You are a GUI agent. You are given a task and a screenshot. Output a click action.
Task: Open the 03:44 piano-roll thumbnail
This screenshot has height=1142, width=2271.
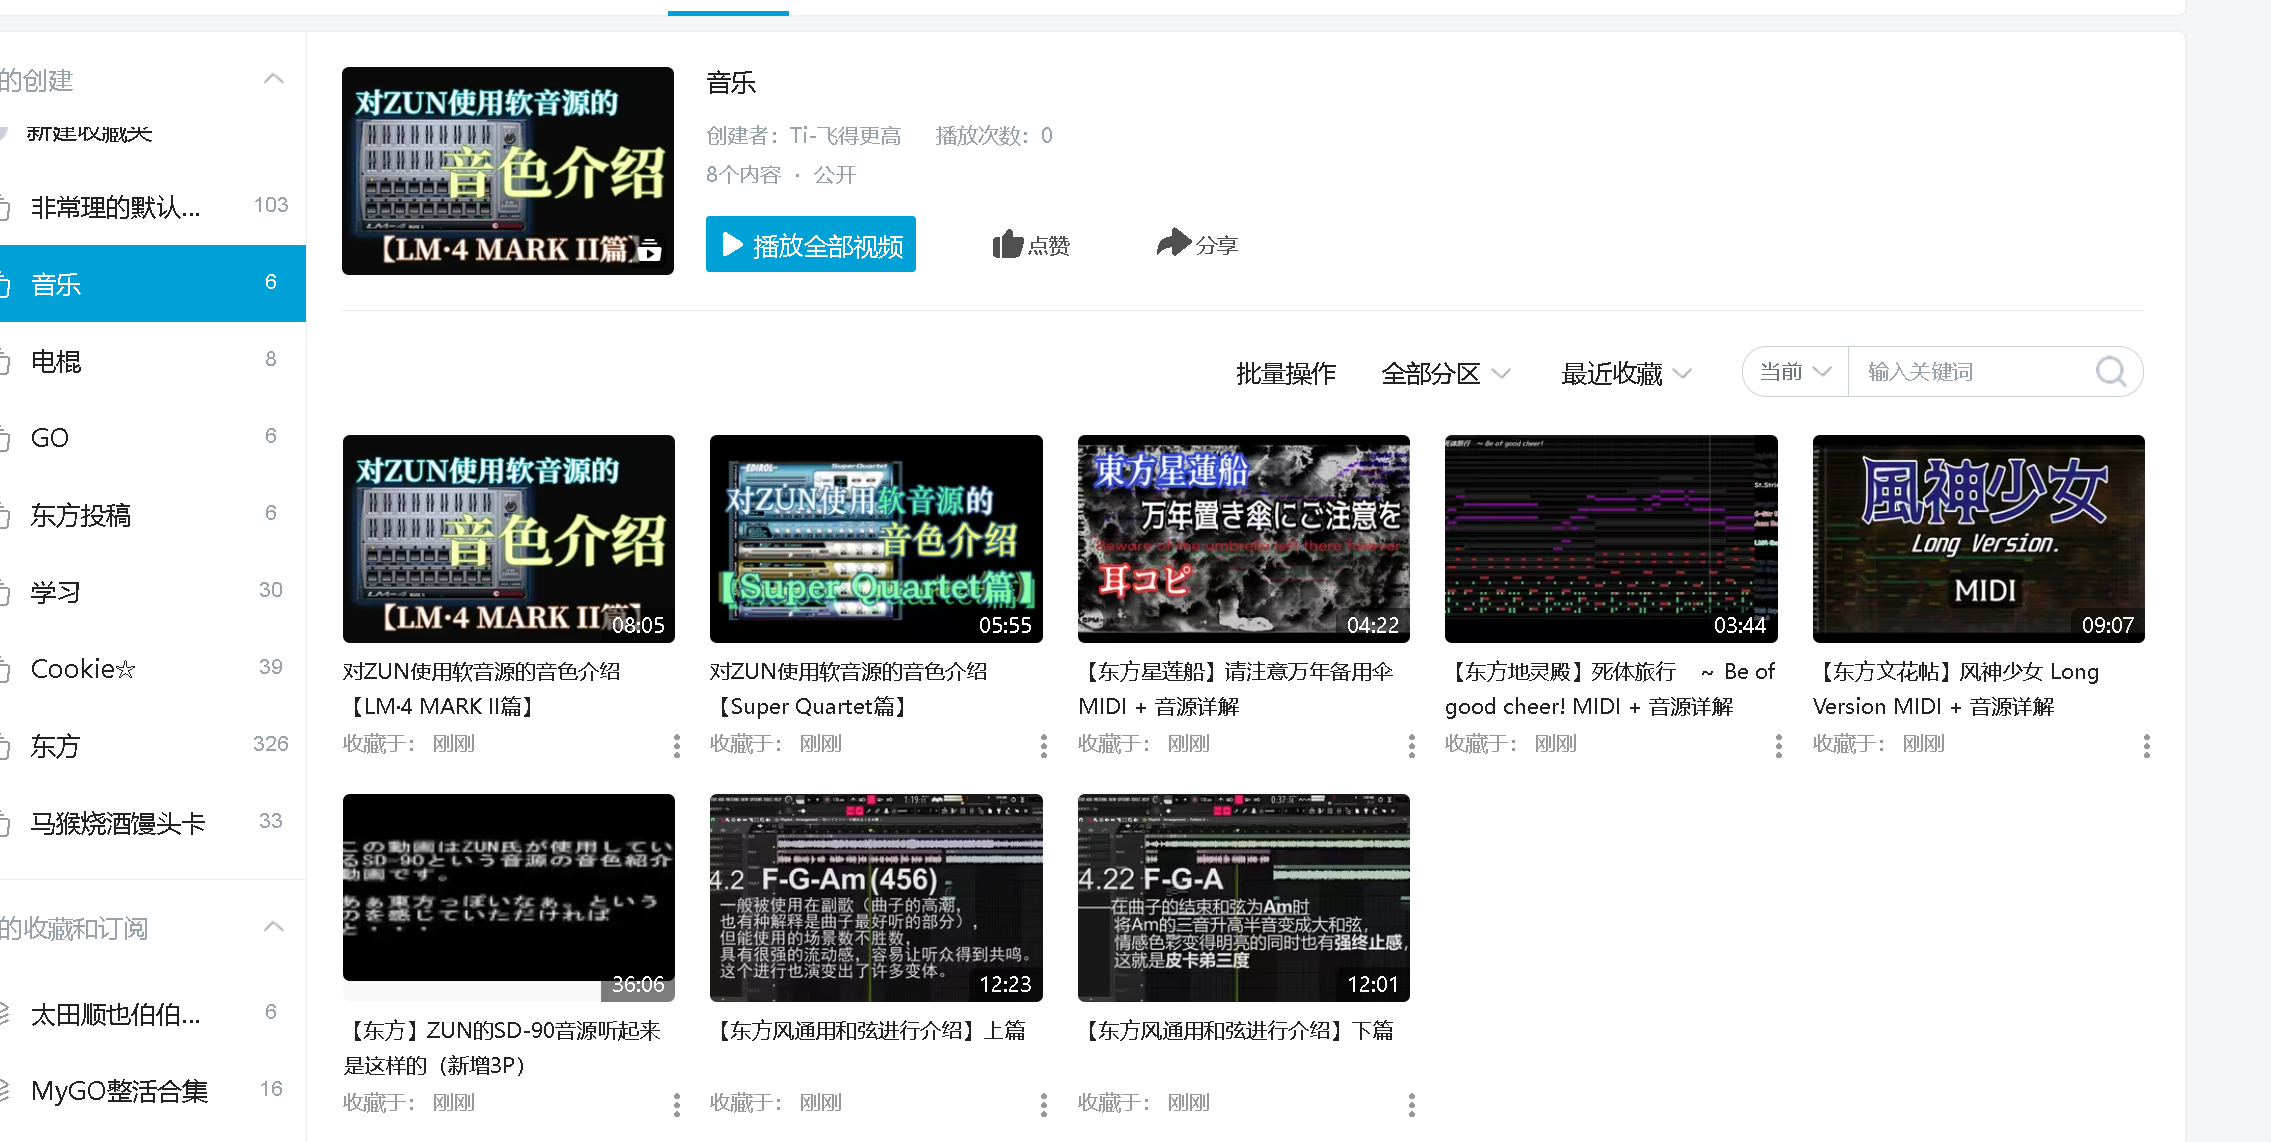tap(1611, 539)
